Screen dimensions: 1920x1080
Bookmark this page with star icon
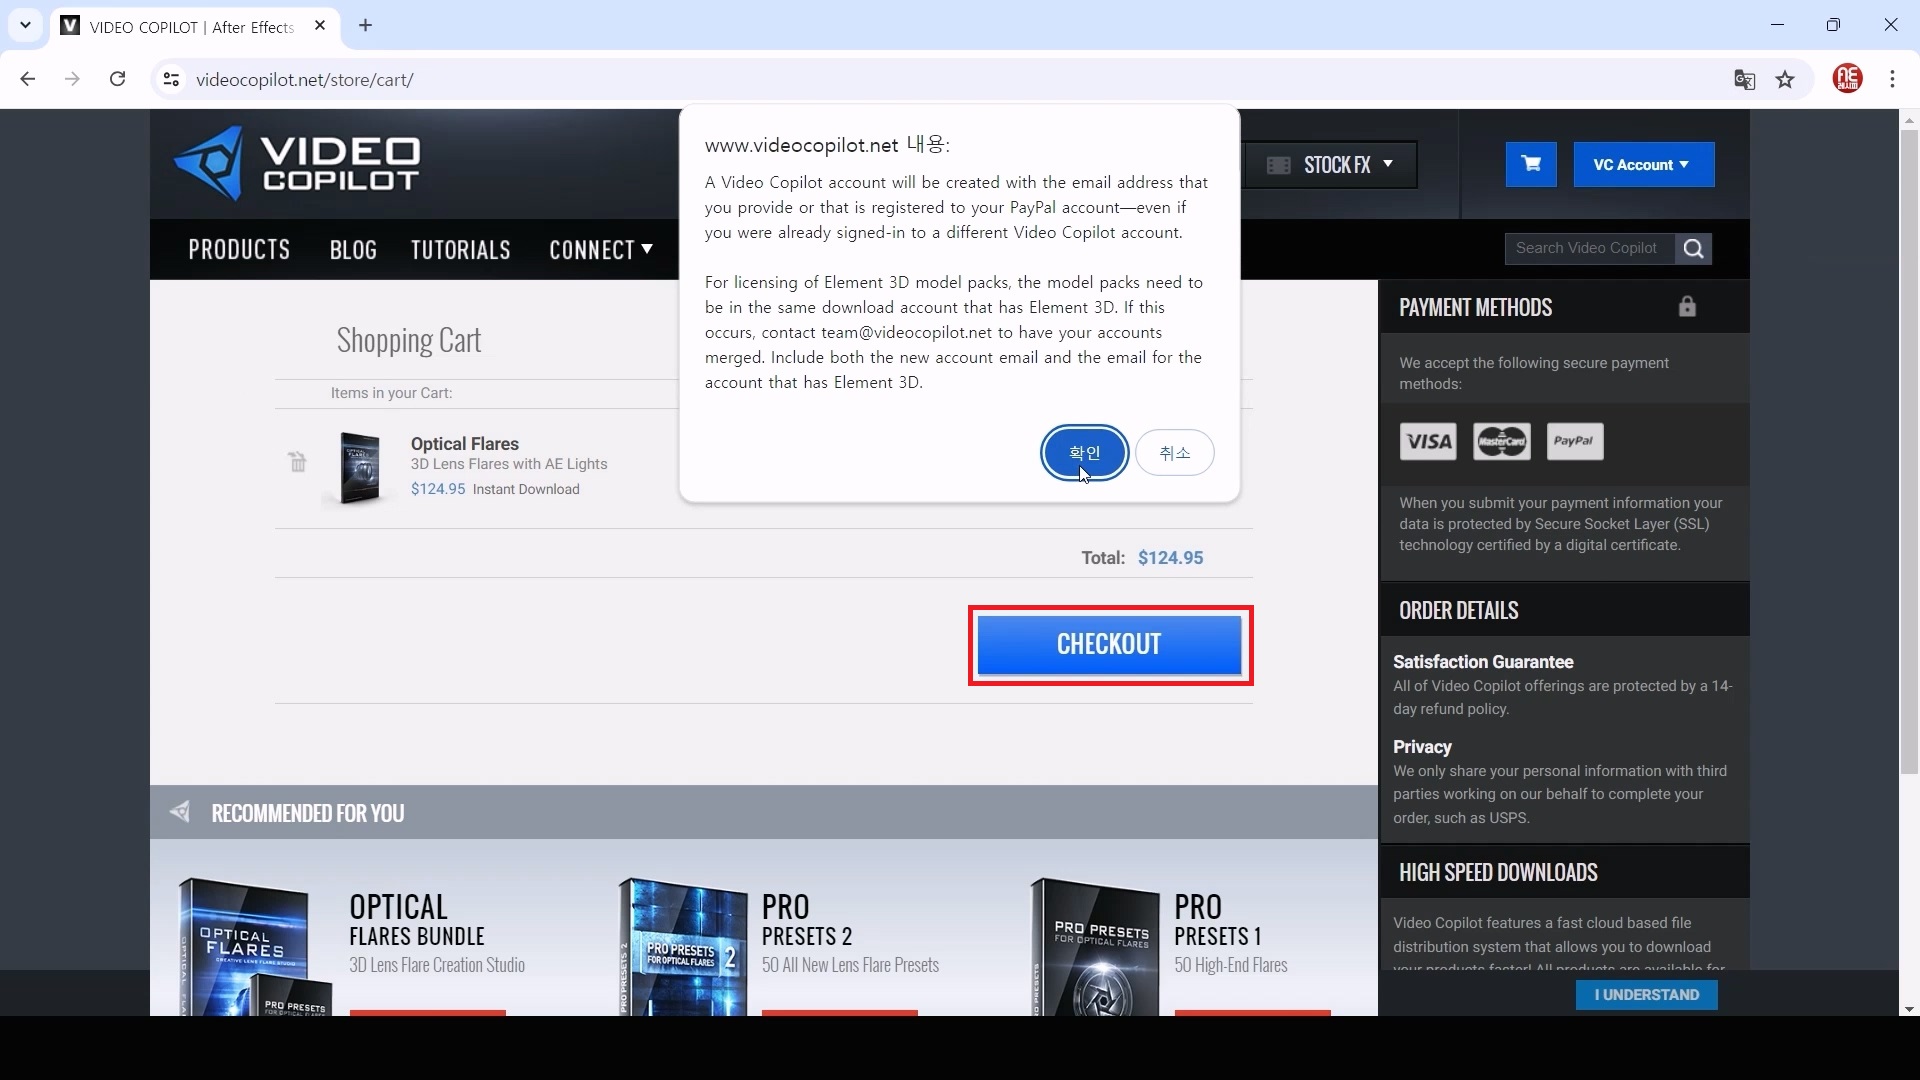pos(1785,80)
